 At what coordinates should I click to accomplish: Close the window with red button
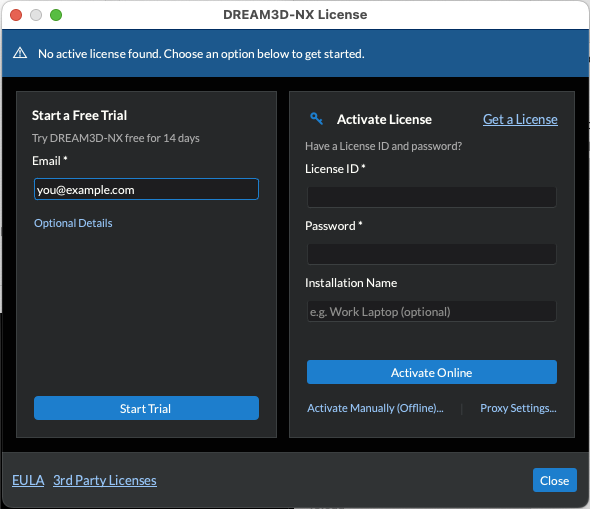[16, 15]
